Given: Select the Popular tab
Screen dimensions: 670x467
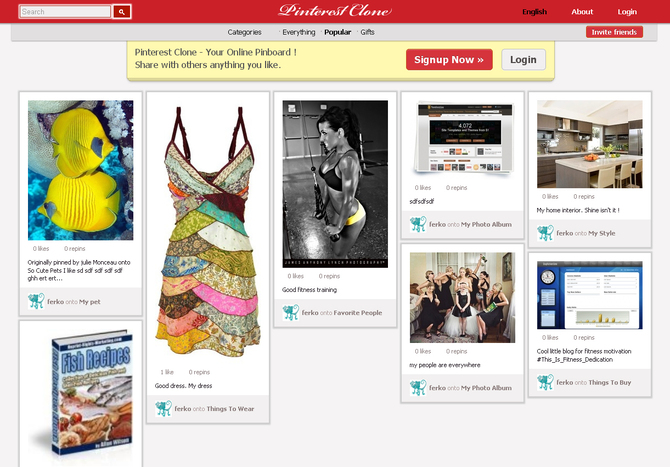Looking at the screenshot, I should coord(338,32).
